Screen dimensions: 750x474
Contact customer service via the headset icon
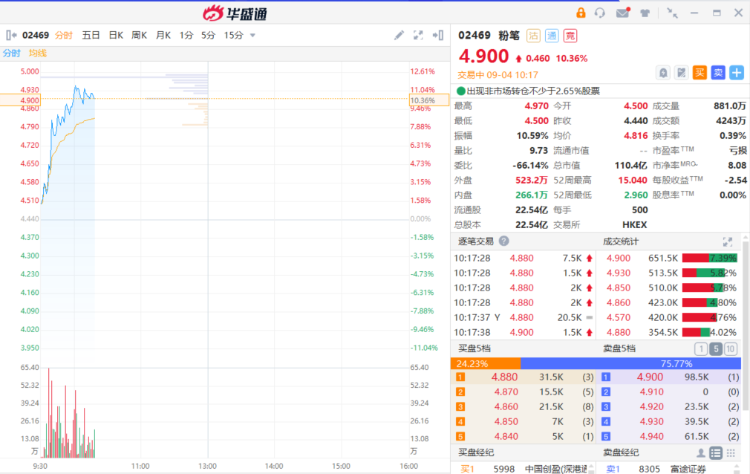point(600,13)
